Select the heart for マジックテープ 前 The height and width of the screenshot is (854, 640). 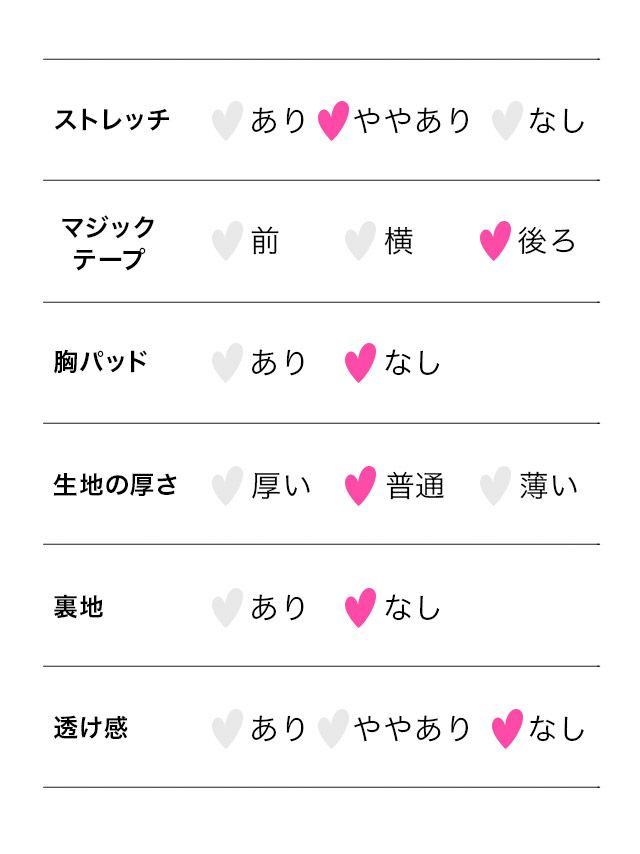227,242
